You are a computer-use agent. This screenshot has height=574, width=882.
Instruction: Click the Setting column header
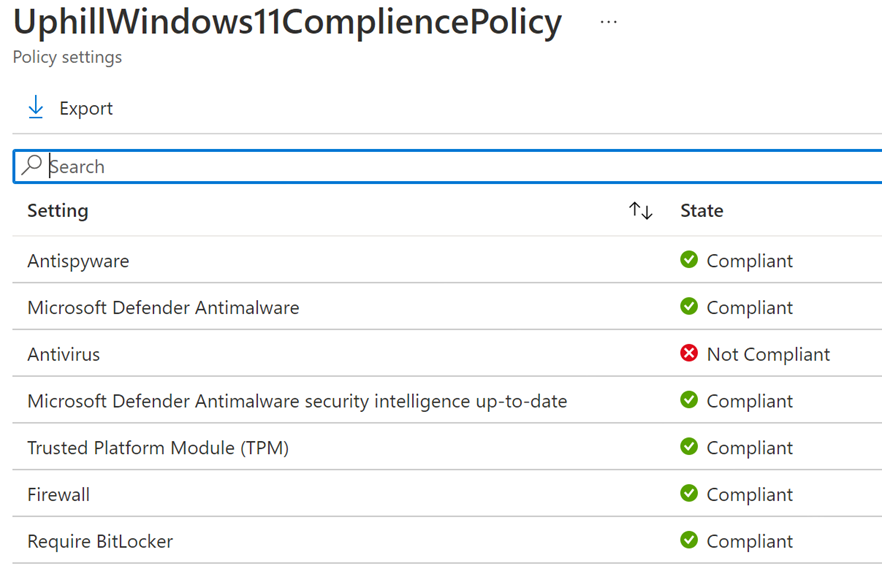[58, 211]
